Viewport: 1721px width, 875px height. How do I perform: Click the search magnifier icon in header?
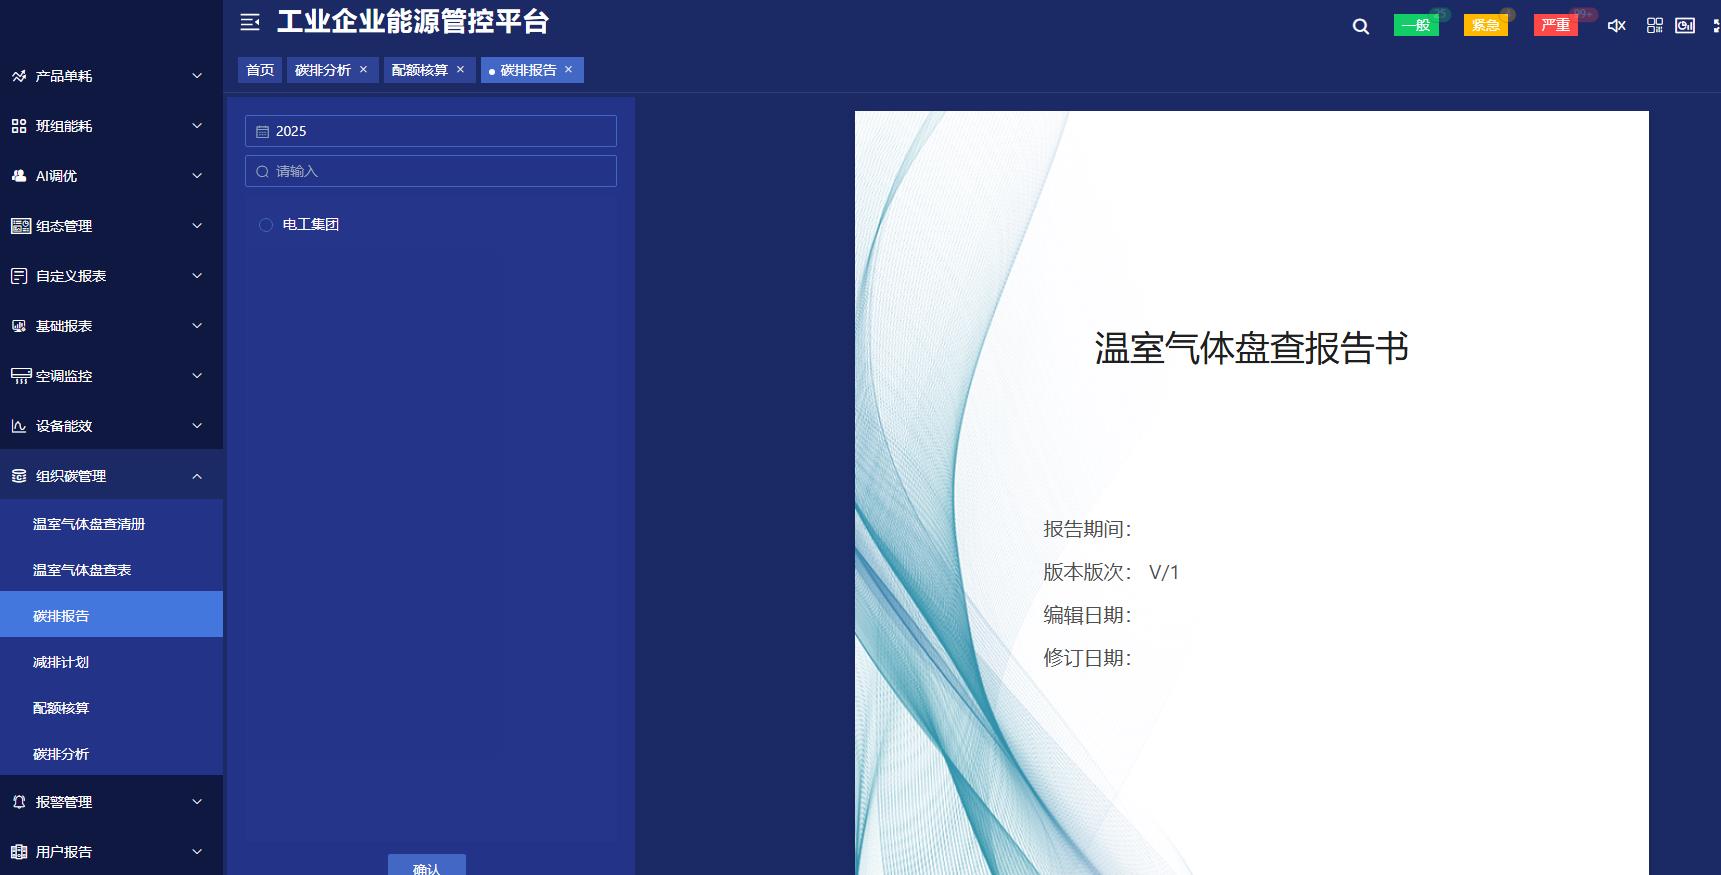coord(1360,26)
